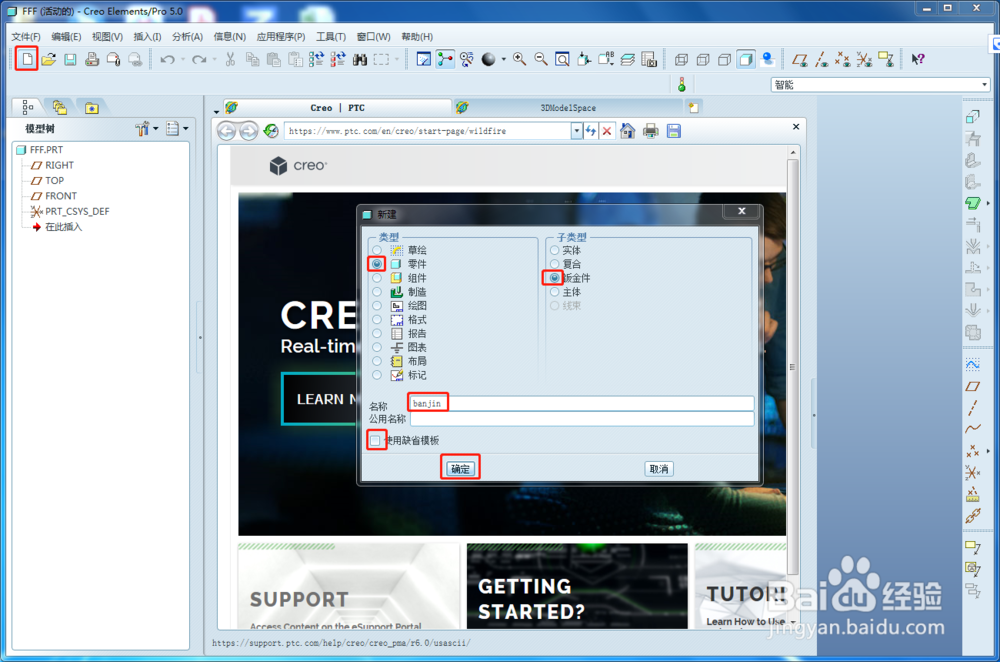The image size is (1000, 662).
Task: Choose the 主体 sub-type radio button
Action: (x=554, y=291)
